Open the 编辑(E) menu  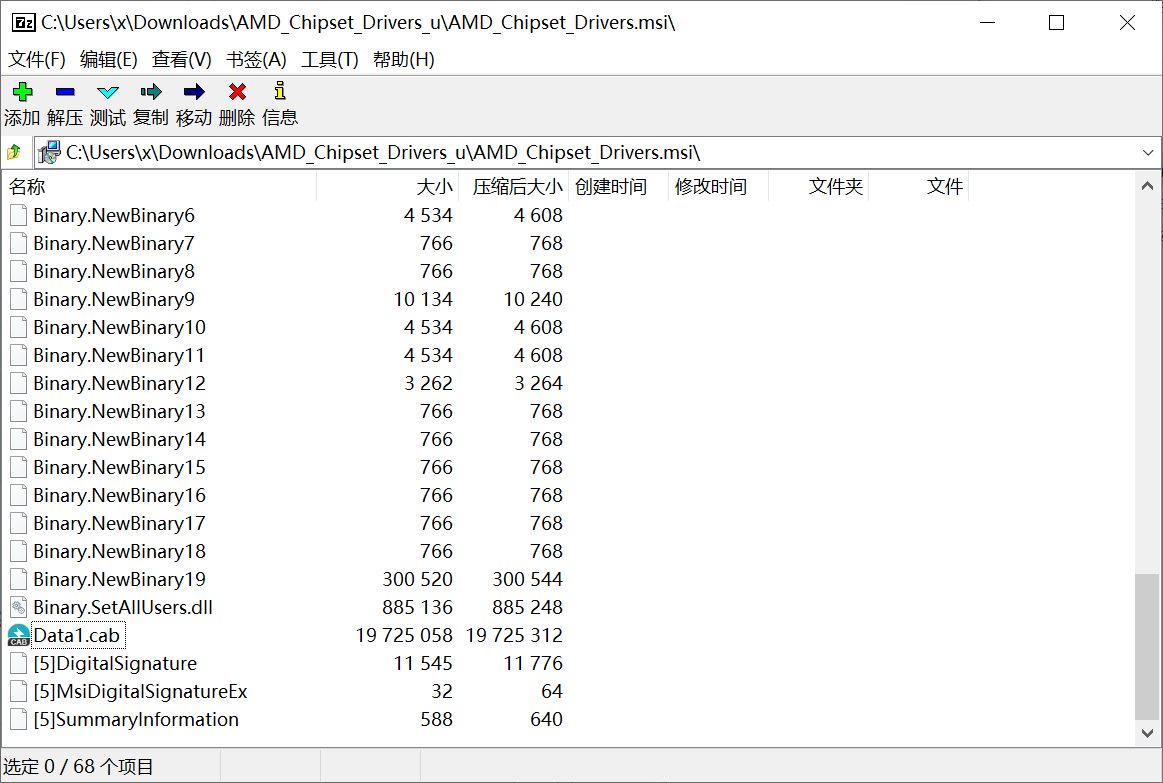[108, 59]
